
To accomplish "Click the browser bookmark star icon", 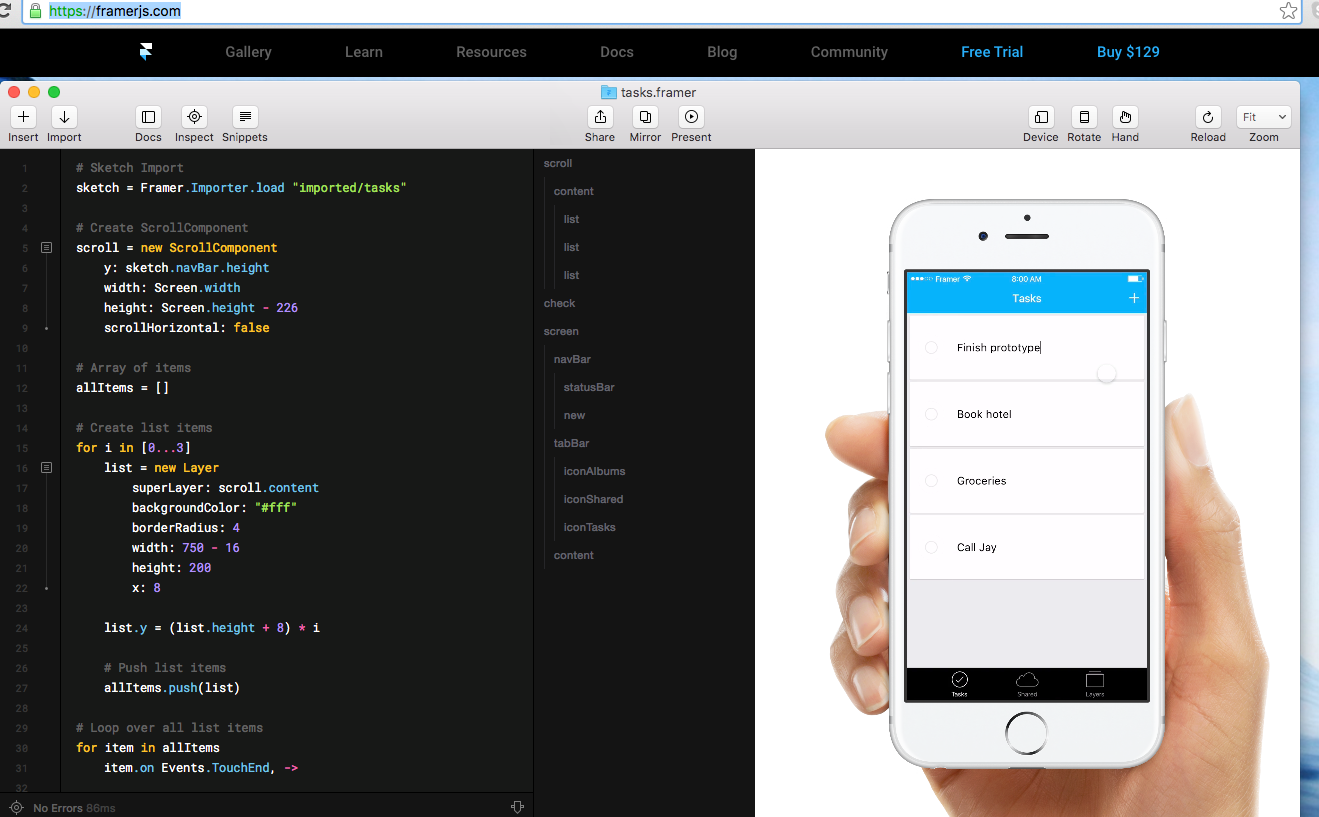I will pyautogui.click(x=1288, y=11).
